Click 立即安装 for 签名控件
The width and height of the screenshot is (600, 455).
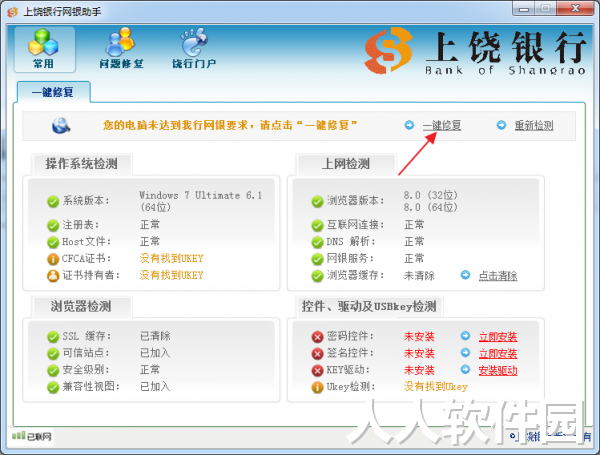[x=498, y=353]
